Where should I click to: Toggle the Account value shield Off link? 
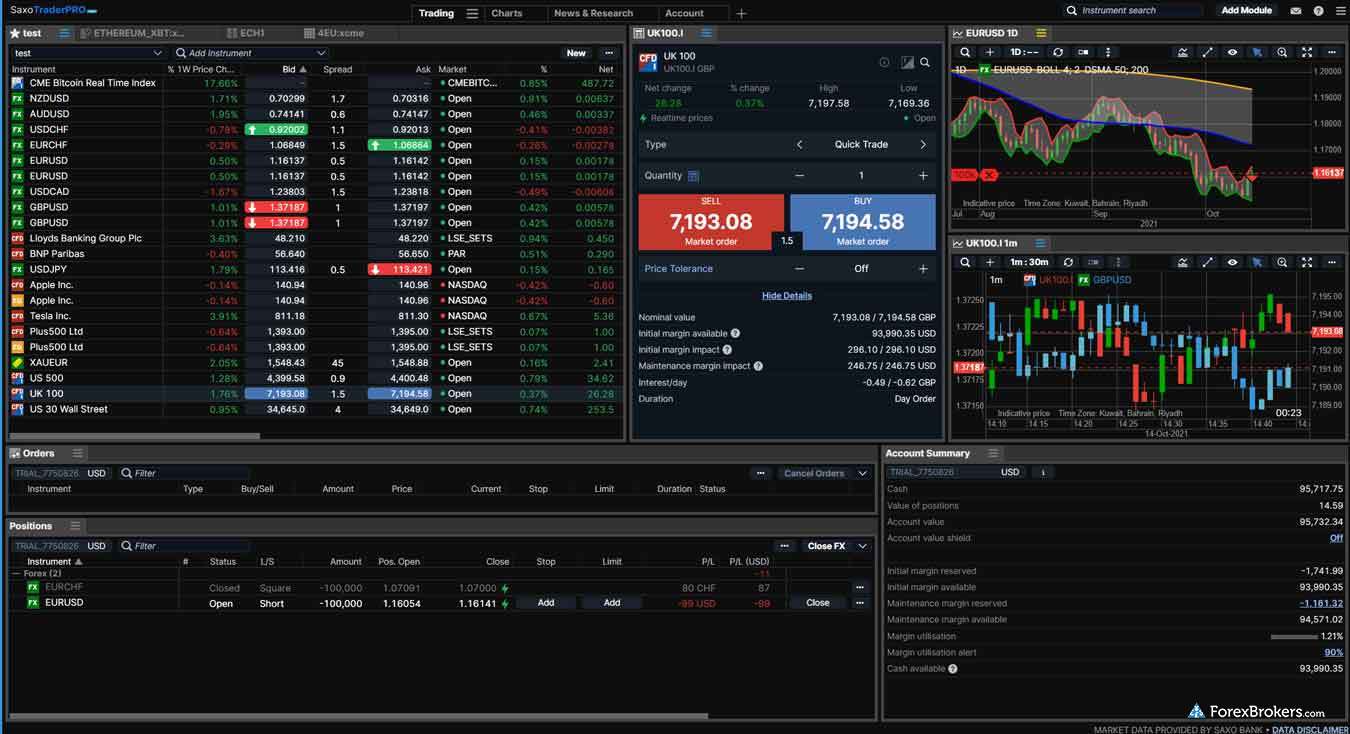1336,538
